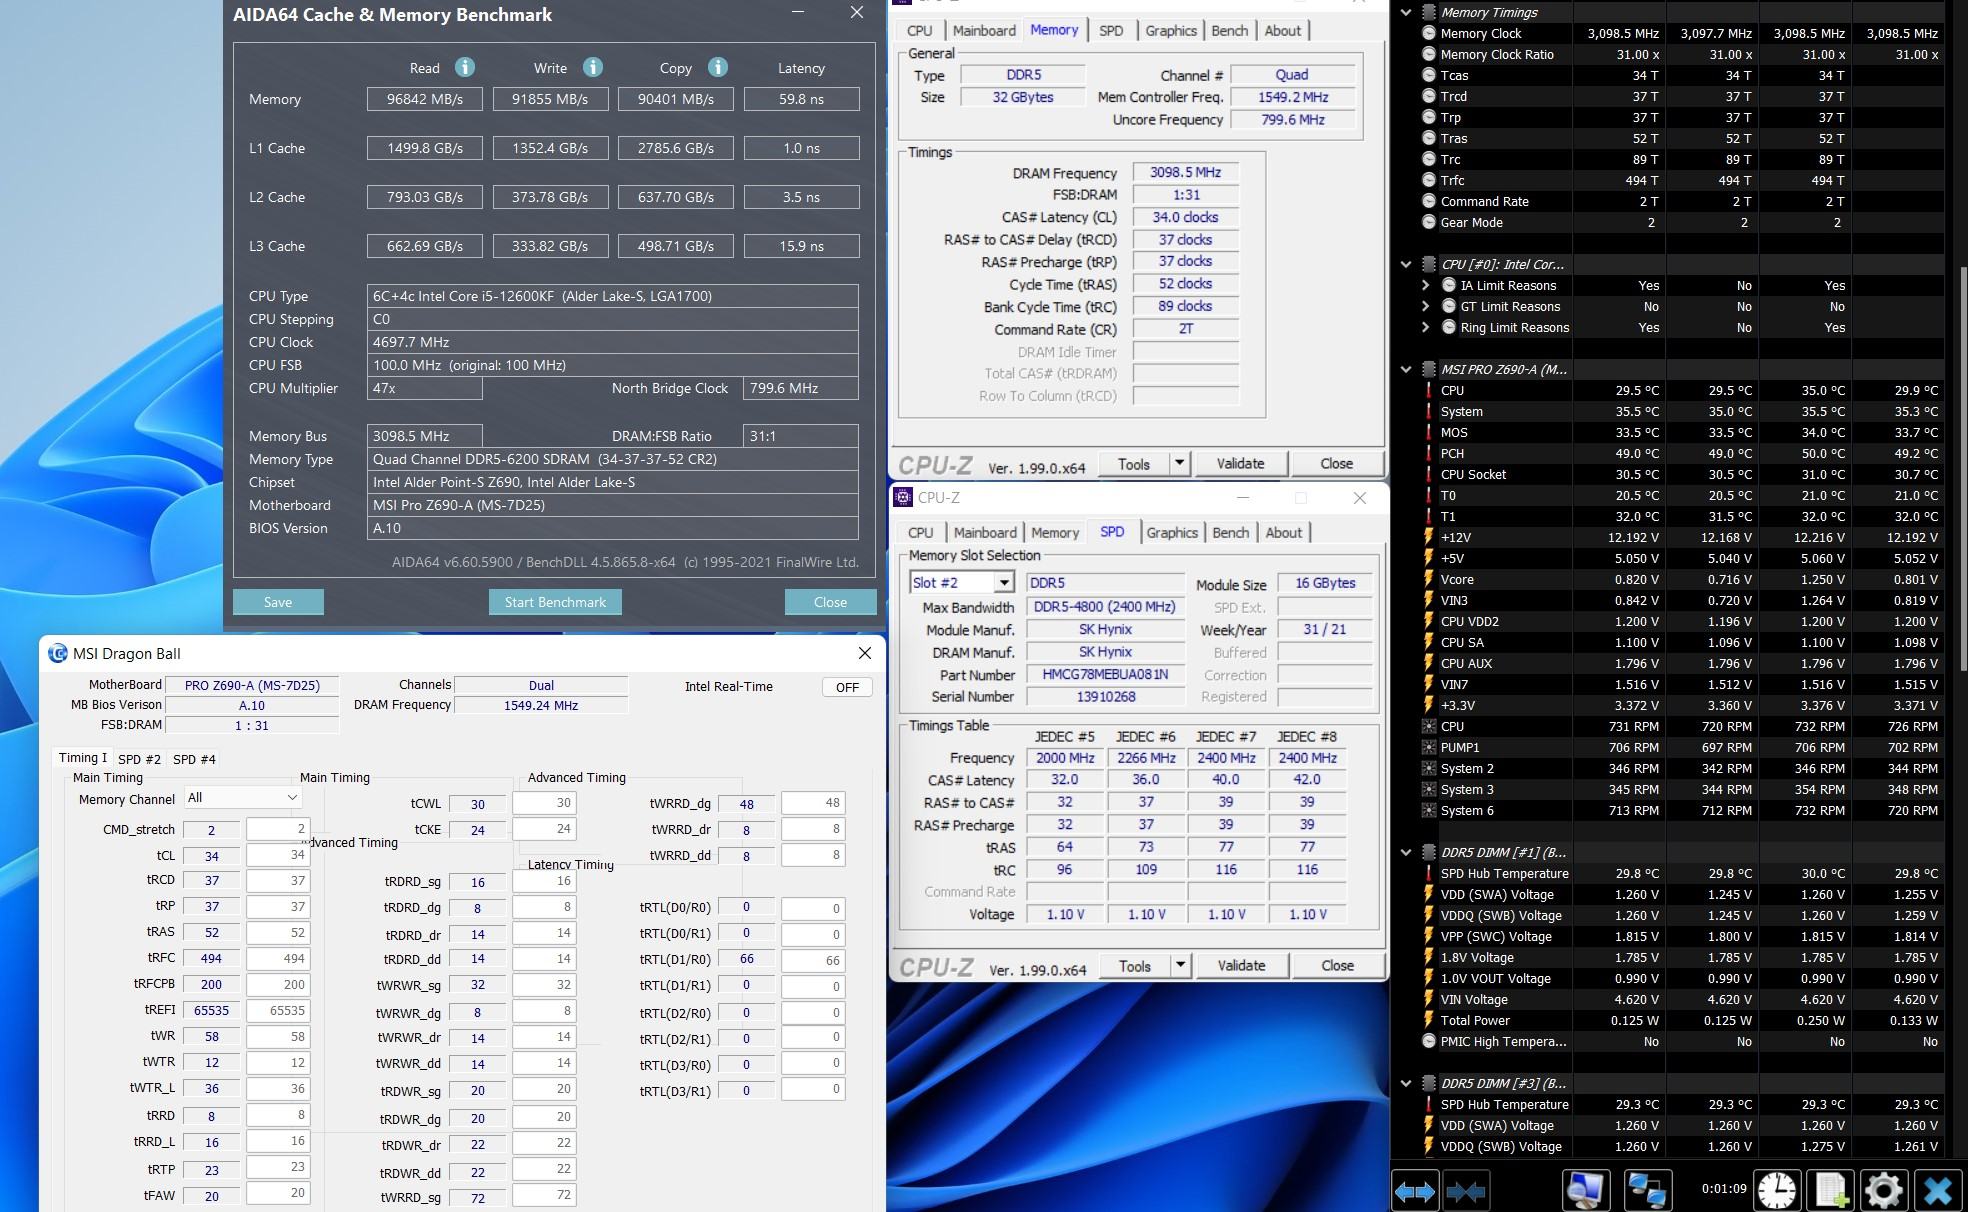This screenshot has width=1968, height=1212.
Task: Expand Ring Limit Reasons row
Action: 1425,327
